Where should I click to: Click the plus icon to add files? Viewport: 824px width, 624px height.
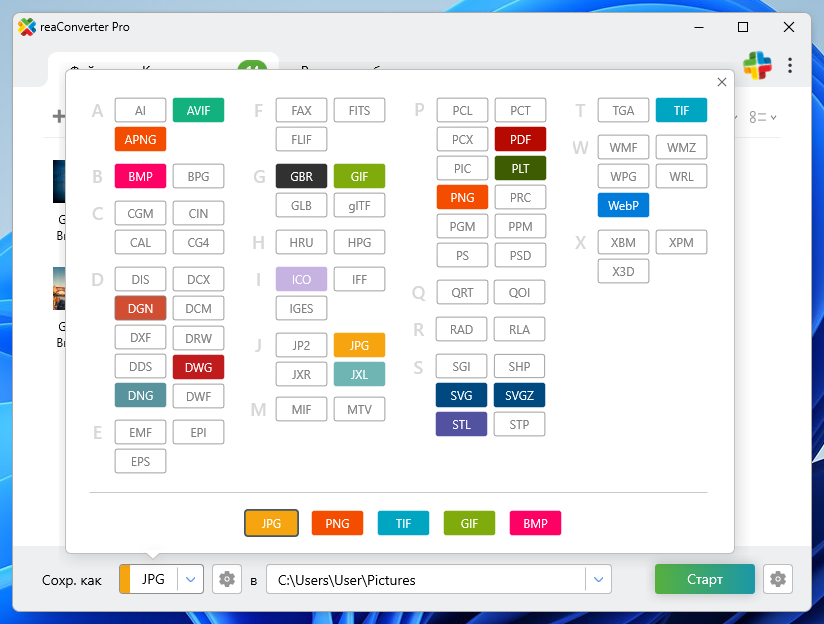click(x=58, y=117)
